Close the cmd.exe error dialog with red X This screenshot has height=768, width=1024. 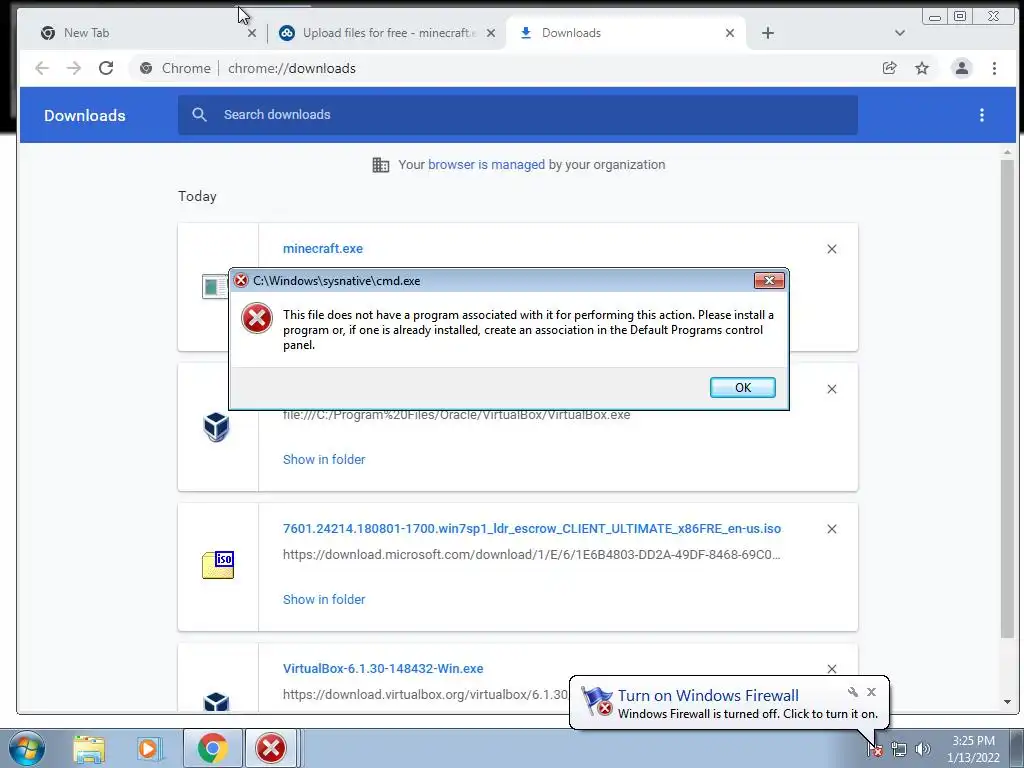click(769, 280)
